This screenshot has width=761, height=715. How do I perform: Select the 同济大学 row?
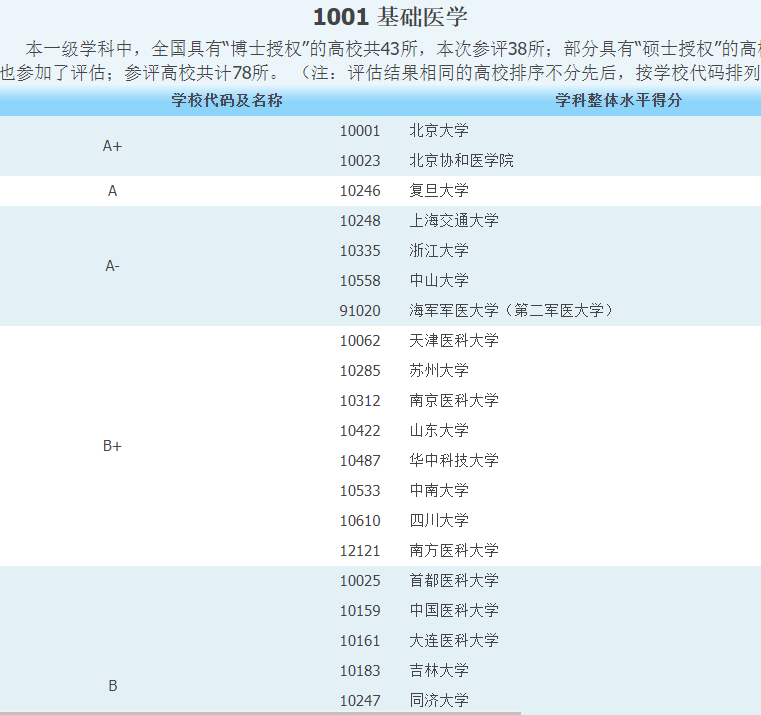pyautogui.click(x=438, y=701)
